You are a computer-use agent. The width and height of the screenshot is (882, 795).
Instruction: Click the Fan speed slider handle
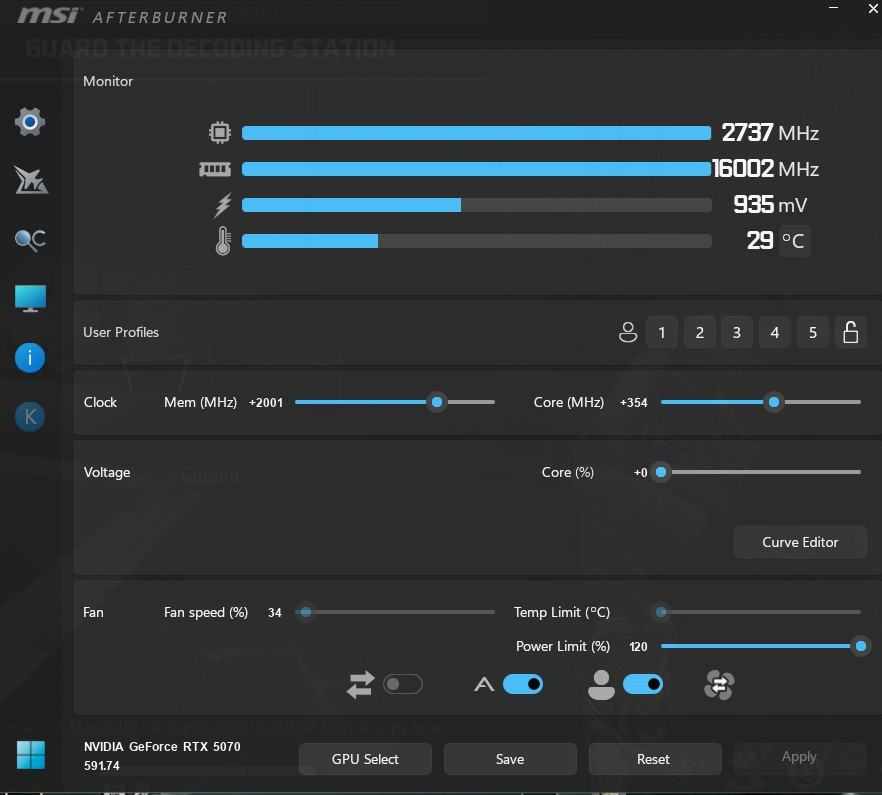click(x=306, y=612)
